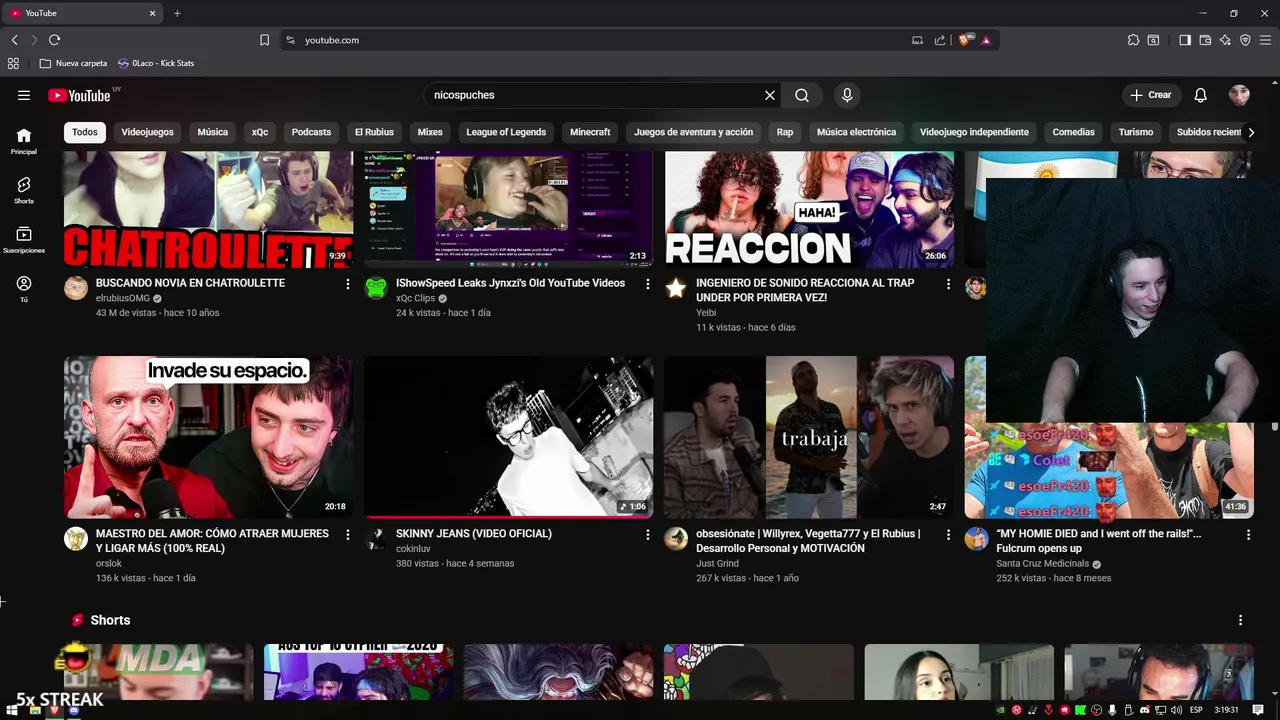The image size is (1280, 720).
Task: Clear the search box with the X
Action: click(x=770, y=95)
